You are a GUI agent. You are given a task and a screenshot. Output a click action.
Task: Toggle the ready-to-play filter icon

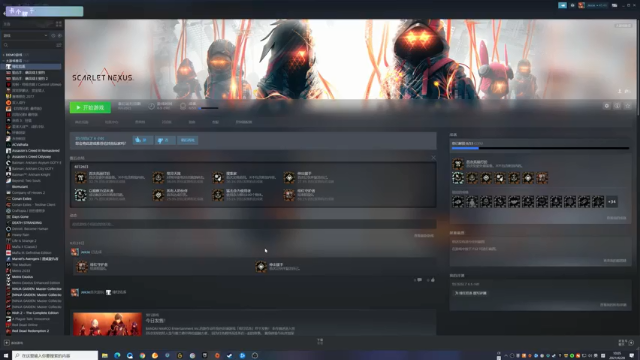pyautogui.click(x=60, y=36)
